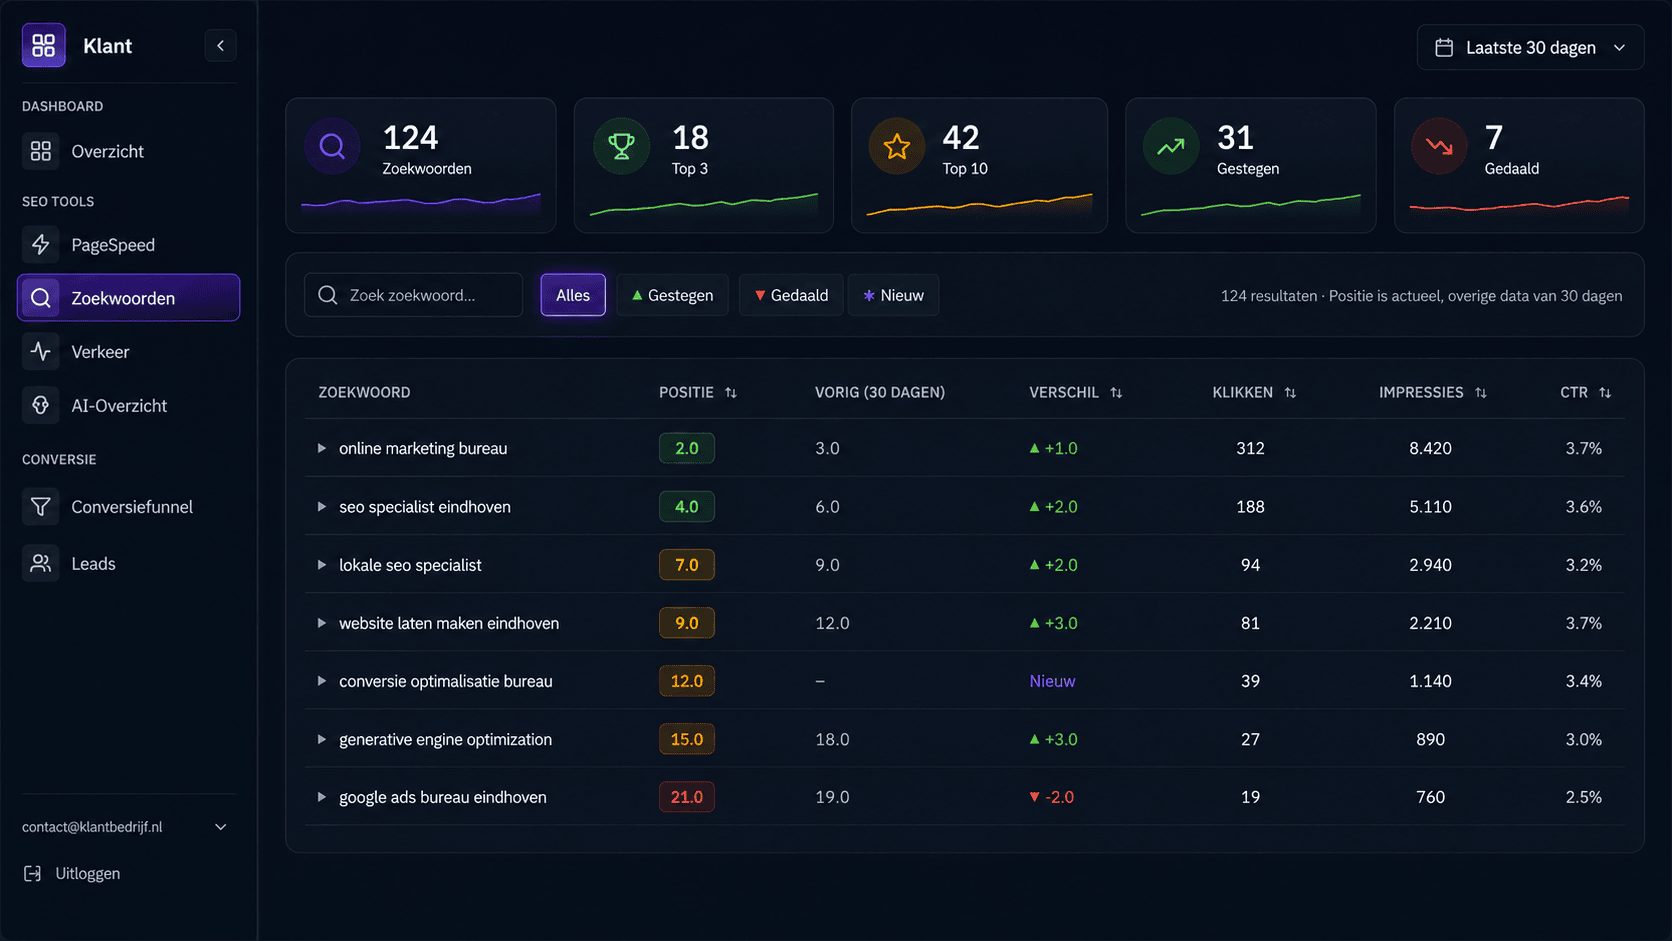Click the Overzicht grid icon
Image resolution: width=1672 pixels, height=941 pixels.
[40, 151]
